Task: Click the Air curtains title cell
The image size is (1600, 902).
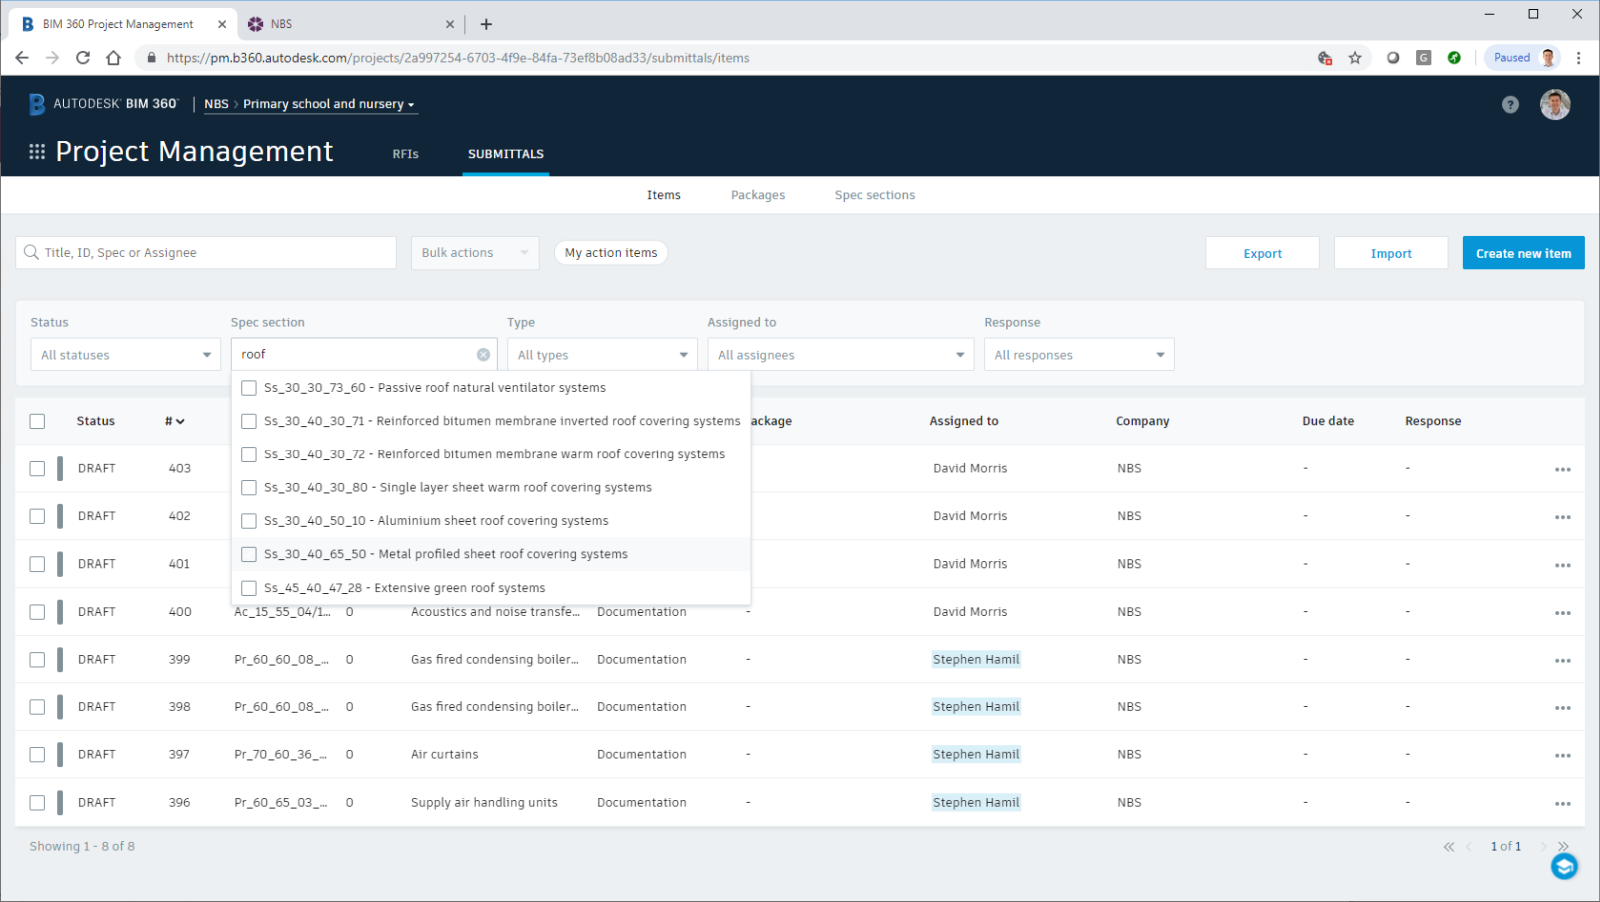Action: point(445,755)
